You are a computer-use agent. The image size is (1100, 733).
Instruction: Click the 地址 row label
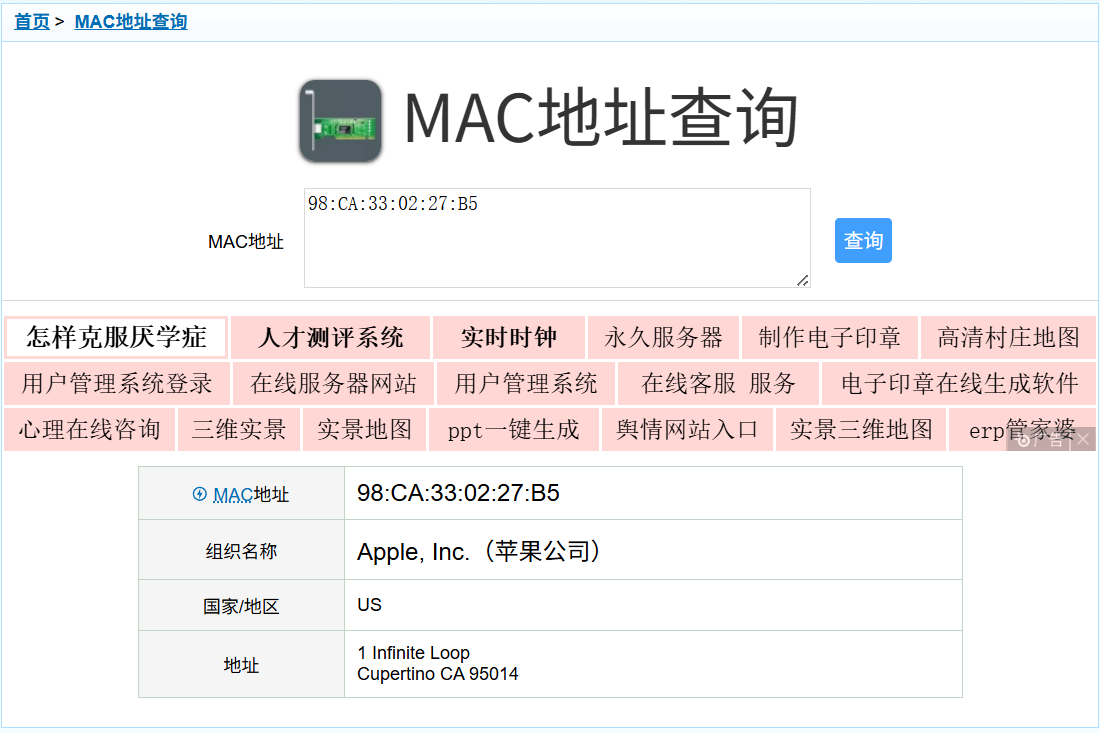[x=241, y=665]
